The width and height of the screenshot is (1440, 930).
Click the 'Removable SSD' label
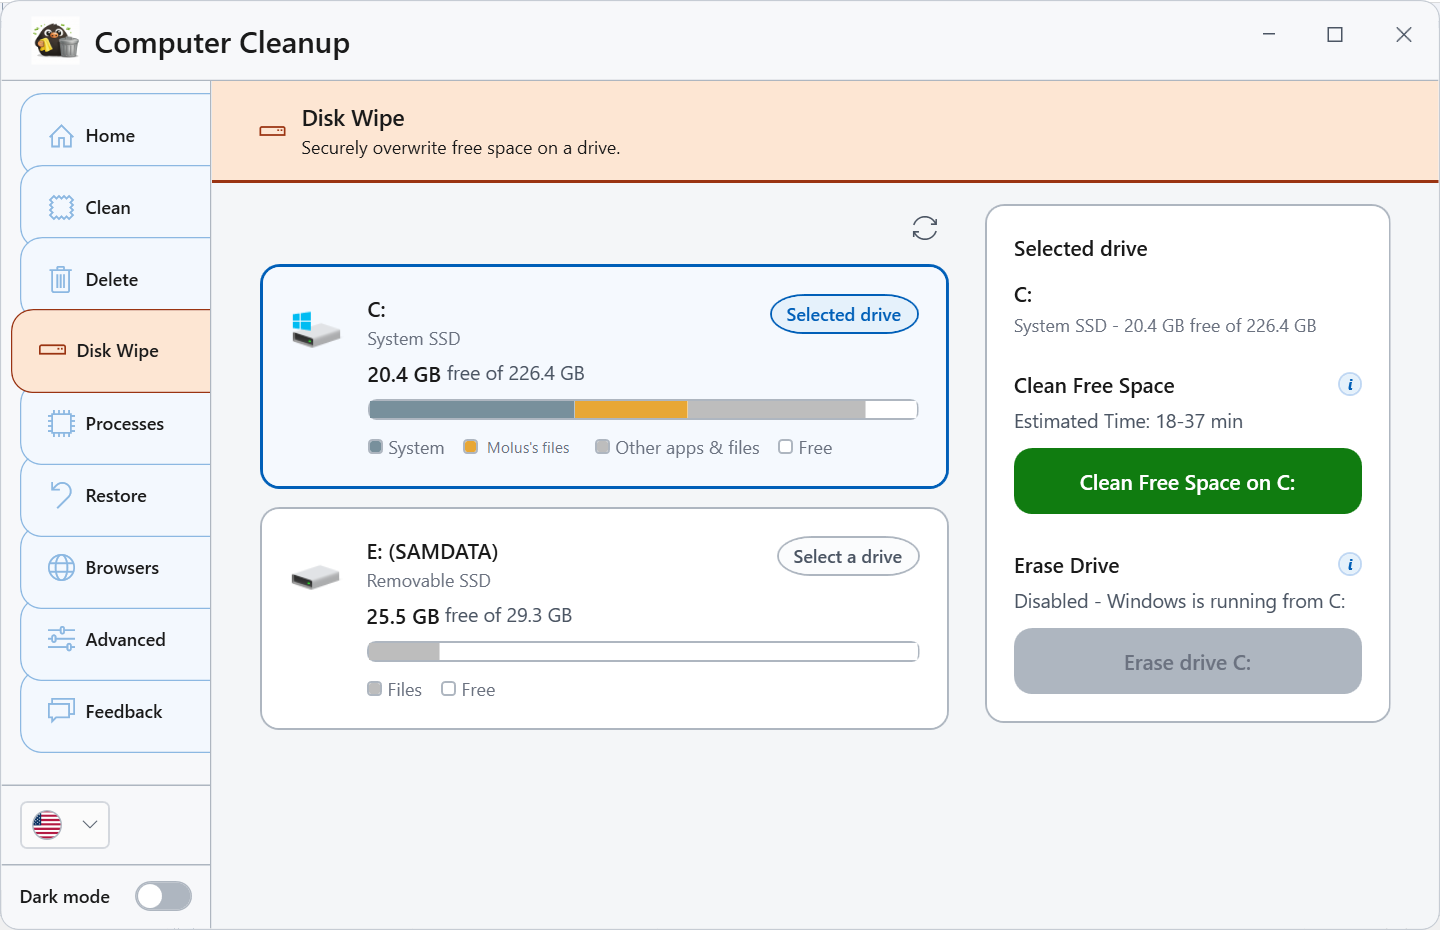pos(429,581)
